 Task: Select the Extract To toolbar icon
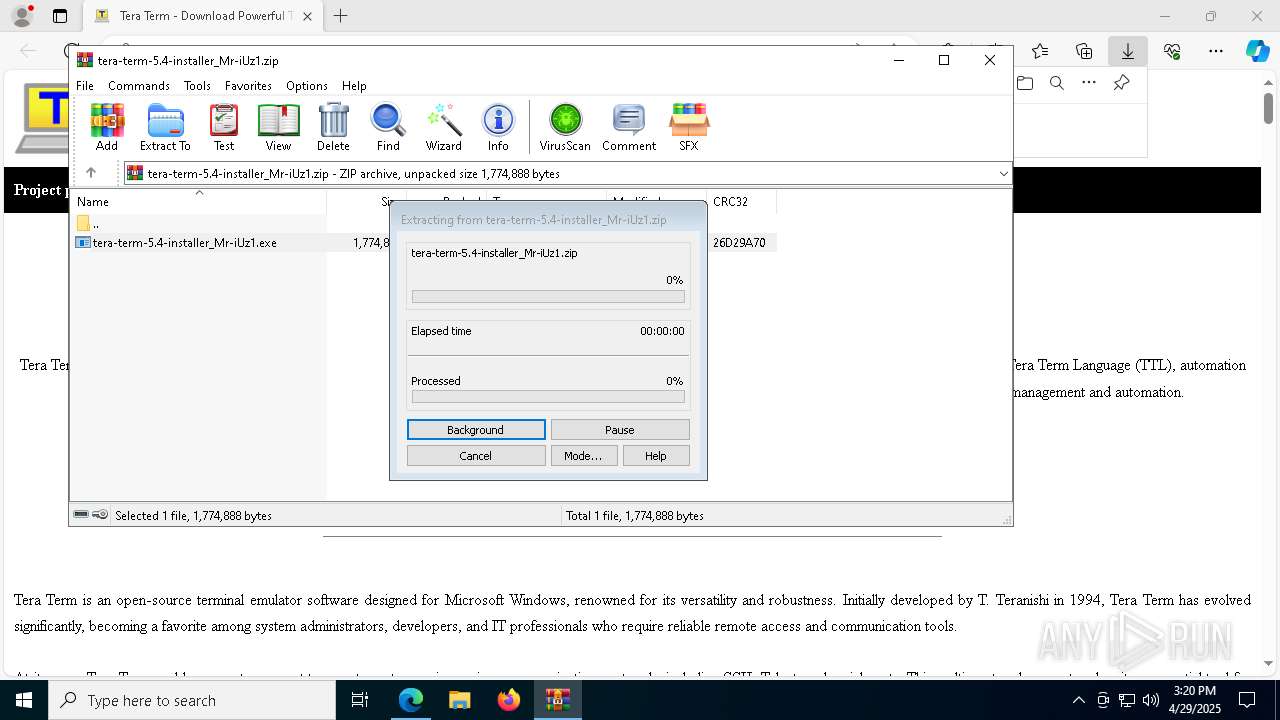tap(165, 127)
